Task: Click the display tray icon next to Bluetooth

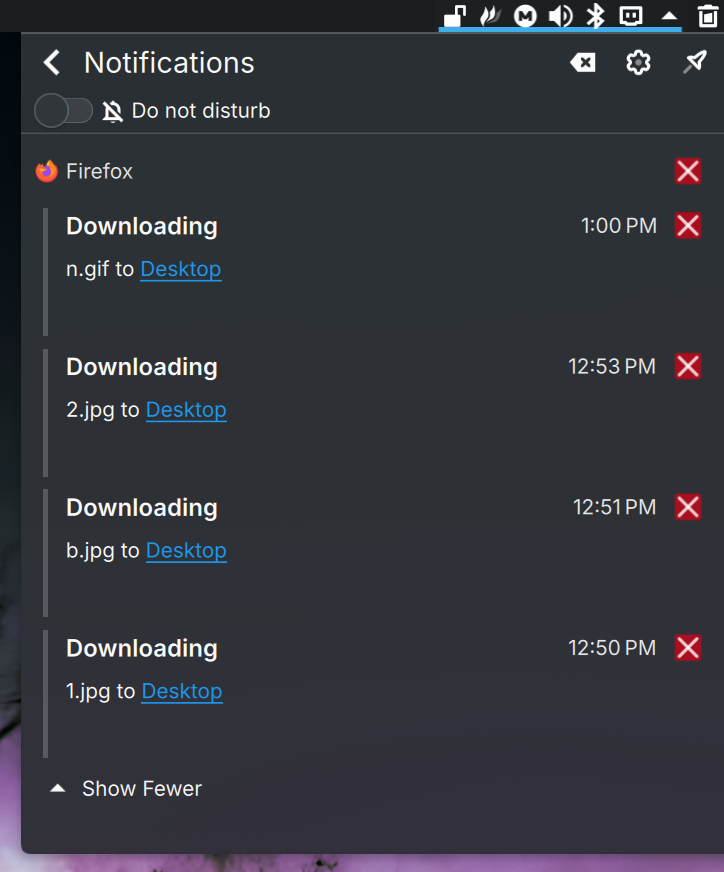Action: click(631, 16)
